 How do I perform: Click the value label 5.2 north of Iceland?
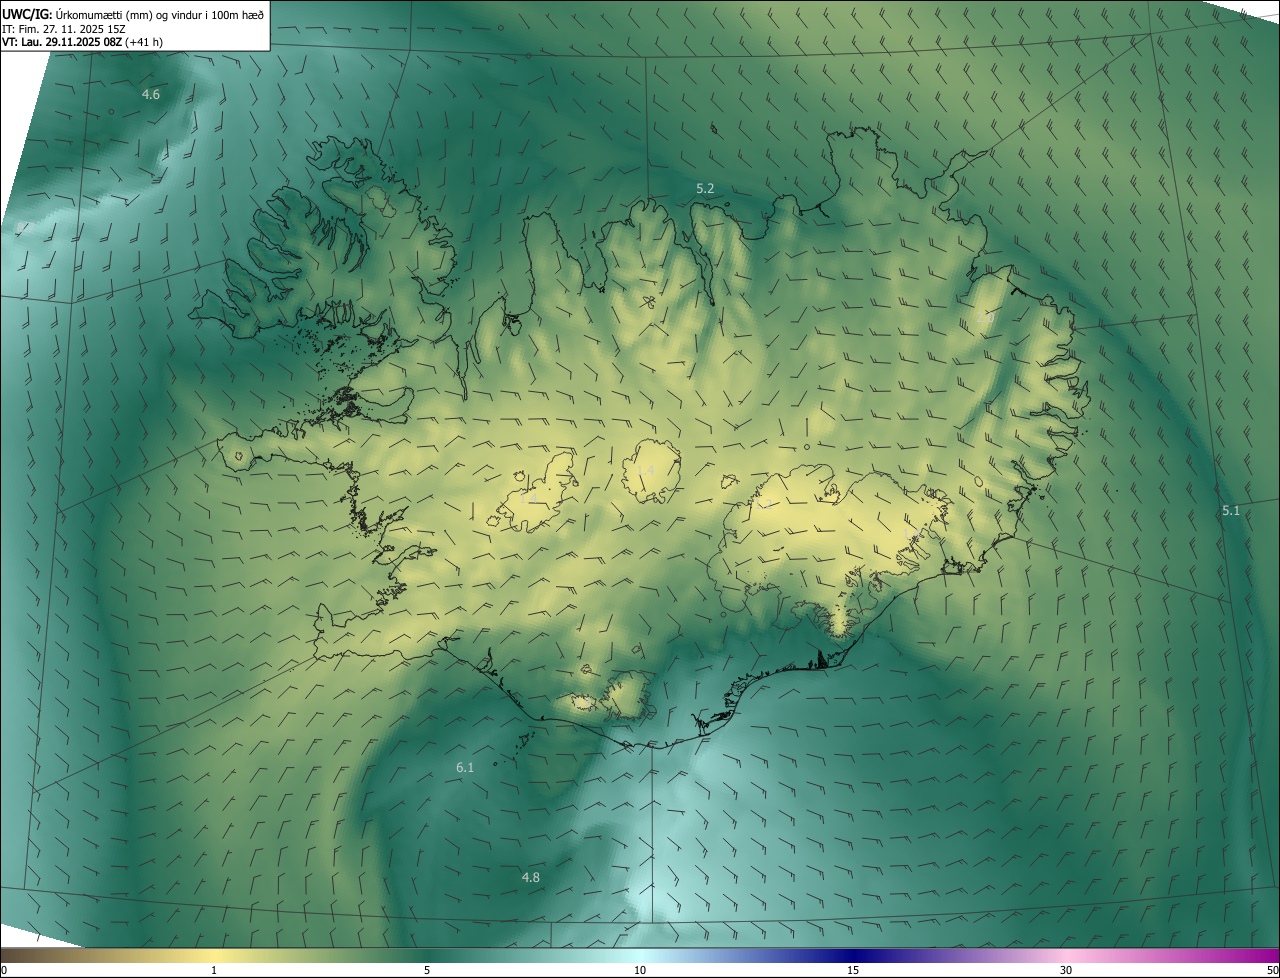[705, 188]
